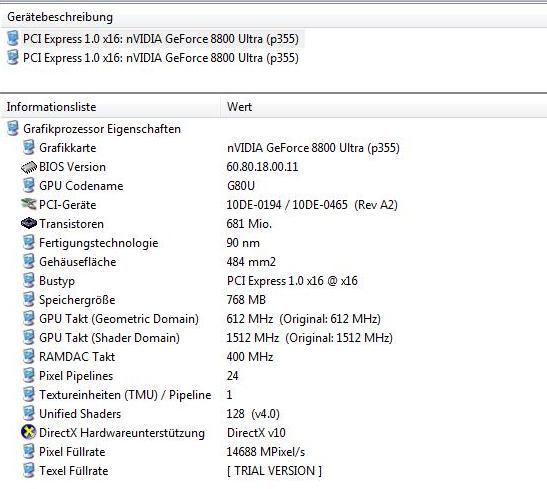Click the DirectX Hardwareunterstützung icon
547x489 pixels.
29,432
